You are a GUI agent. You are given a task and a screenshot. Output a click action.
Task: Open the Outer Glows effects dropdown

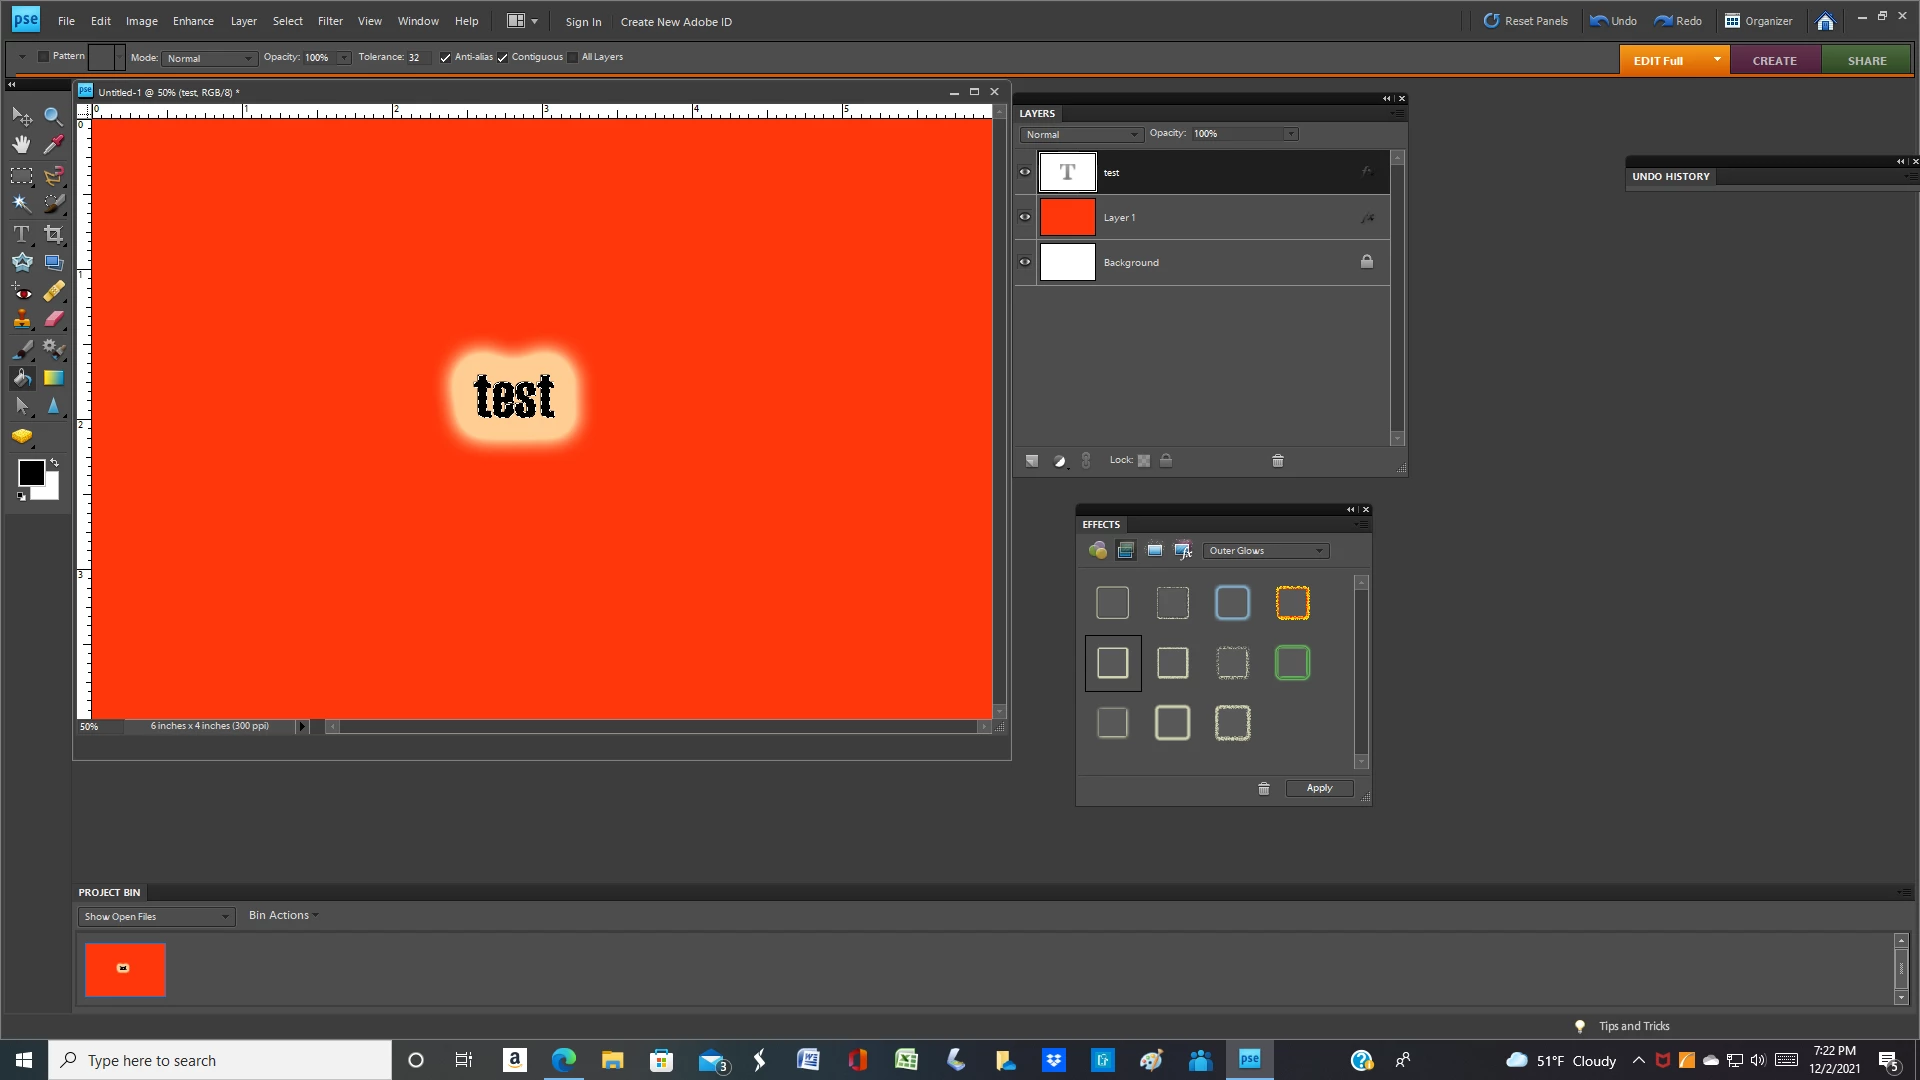tap(1266, 551)
